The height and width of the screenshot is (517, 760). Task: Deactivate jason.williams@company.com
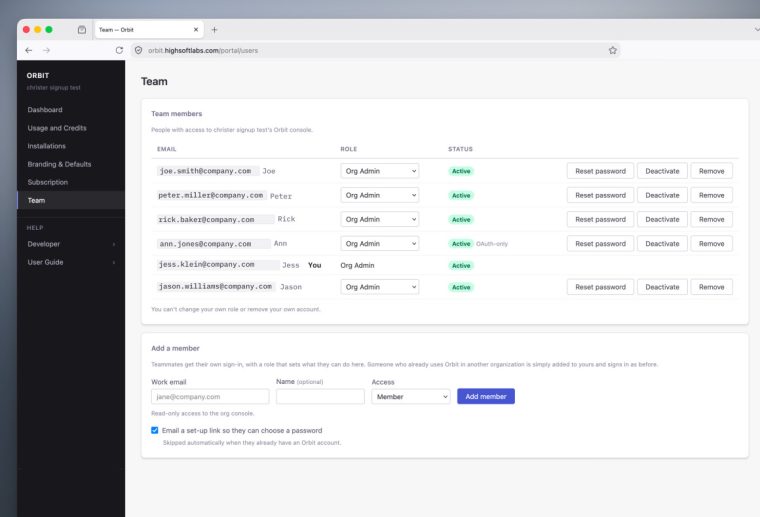click(662, 287)
